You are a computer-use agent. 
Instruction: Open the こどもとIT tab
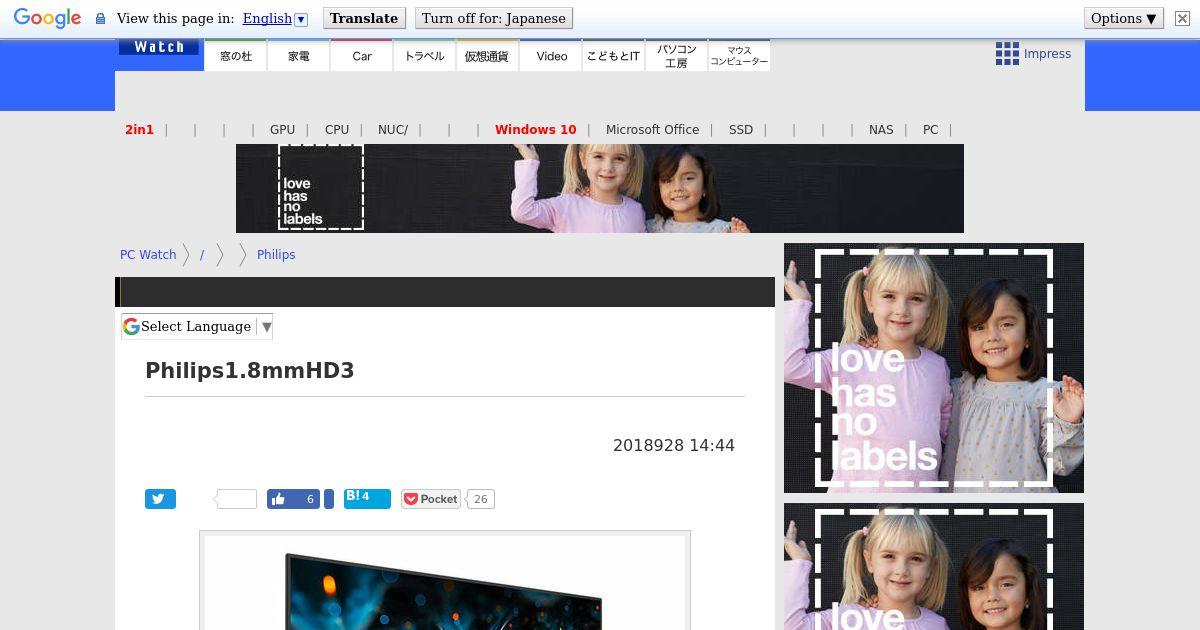click(x=613, y=56)
